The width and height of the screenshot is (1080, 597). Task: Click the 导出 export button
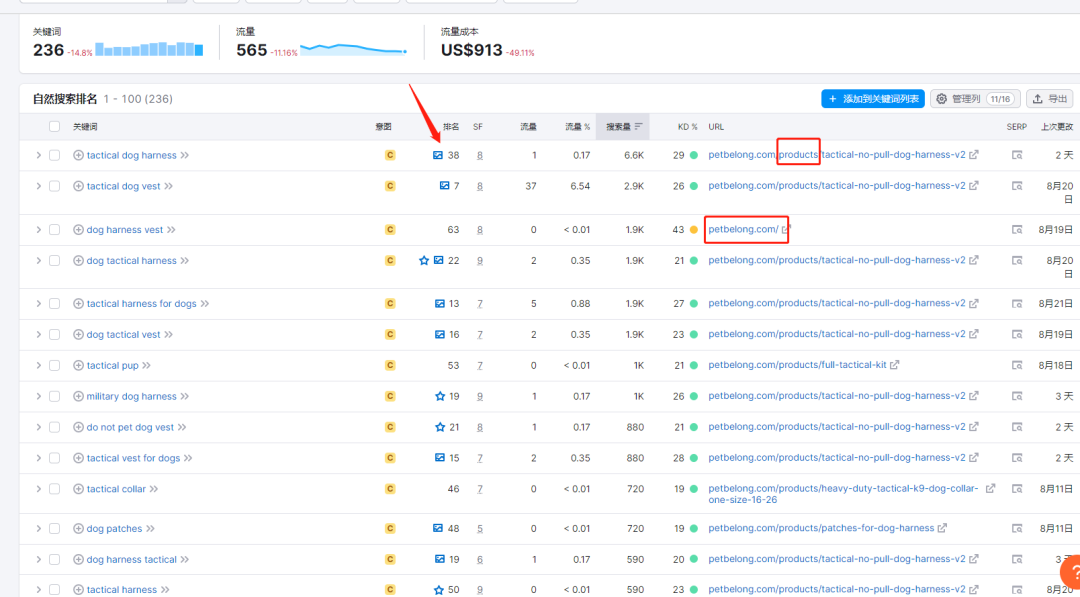point(1050,99)
